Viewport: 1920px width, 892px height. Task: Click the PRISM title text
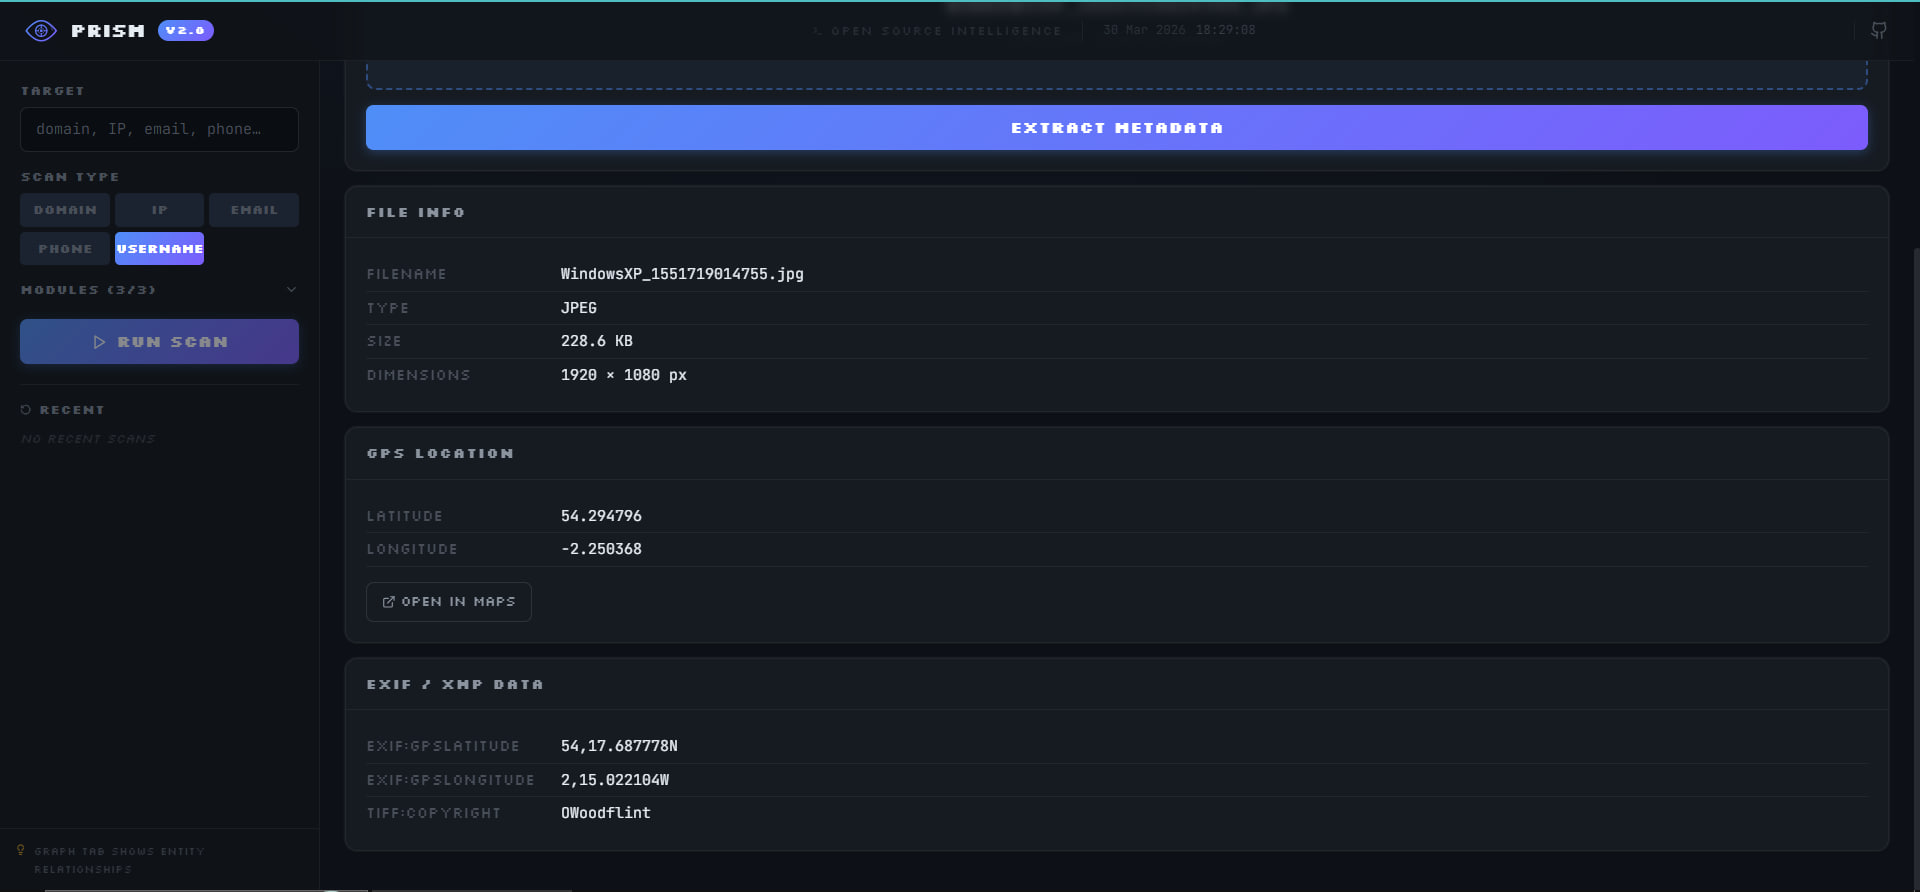pos(108,31)
